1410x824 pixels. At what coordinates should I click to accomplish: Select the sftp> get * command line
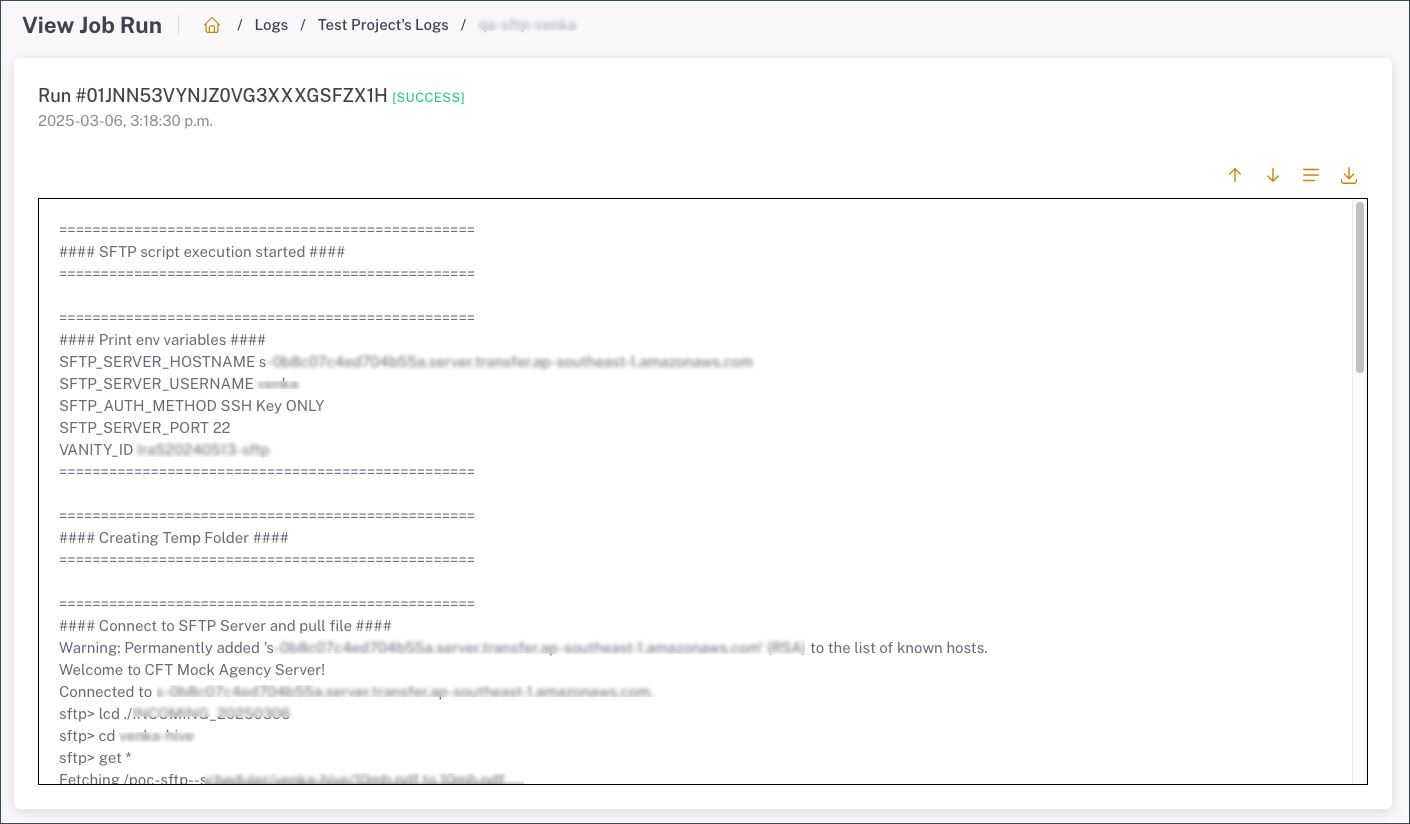coord(96,757)
